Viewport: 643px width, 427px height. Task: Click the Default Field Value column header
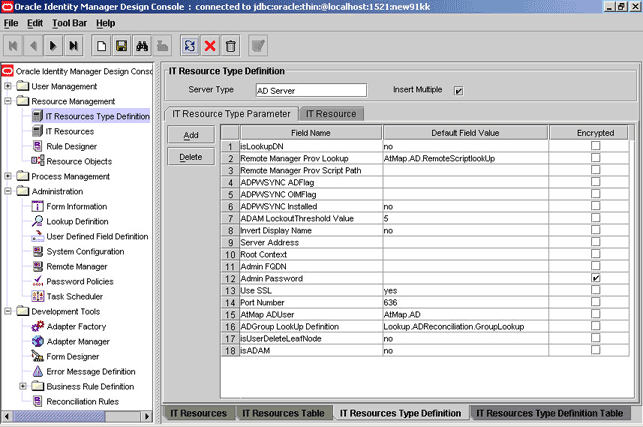click(465, 133)
